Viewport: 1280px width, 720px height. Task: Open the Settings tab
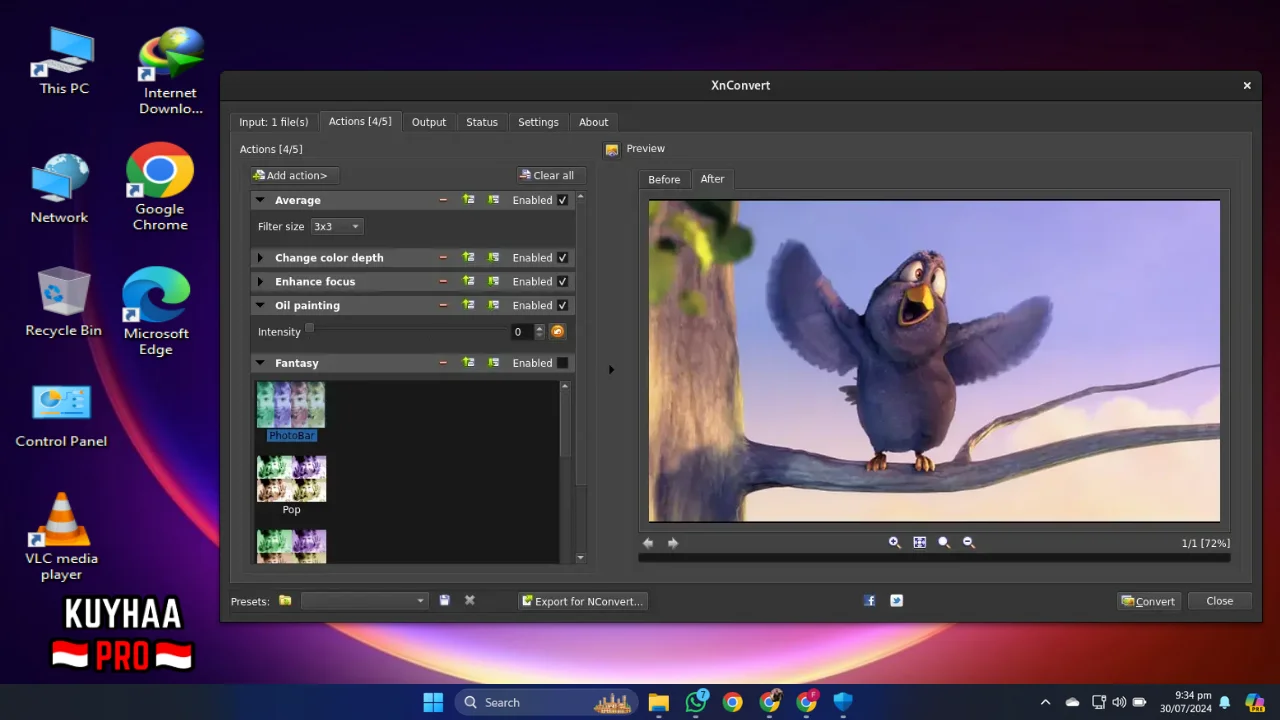538,122
